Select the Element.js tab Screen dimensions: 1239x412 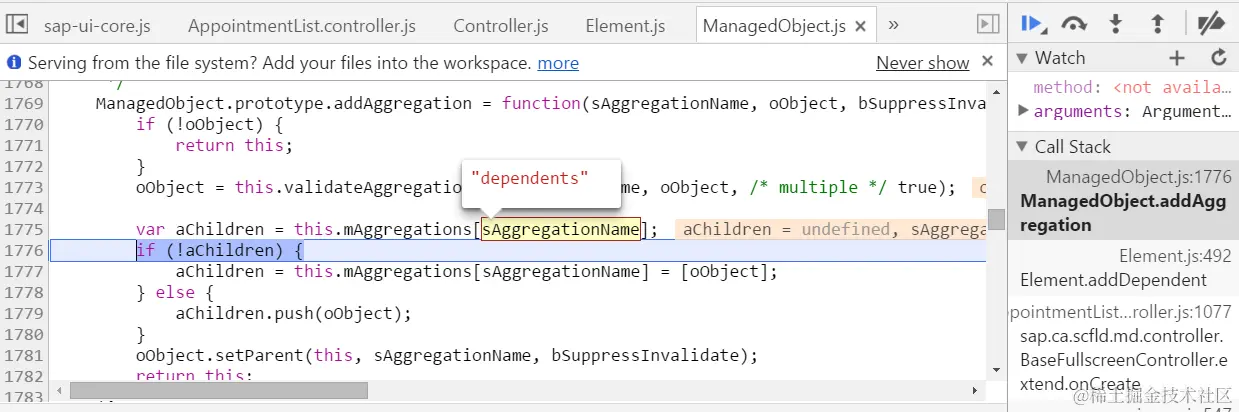click(x=626, y=26)
